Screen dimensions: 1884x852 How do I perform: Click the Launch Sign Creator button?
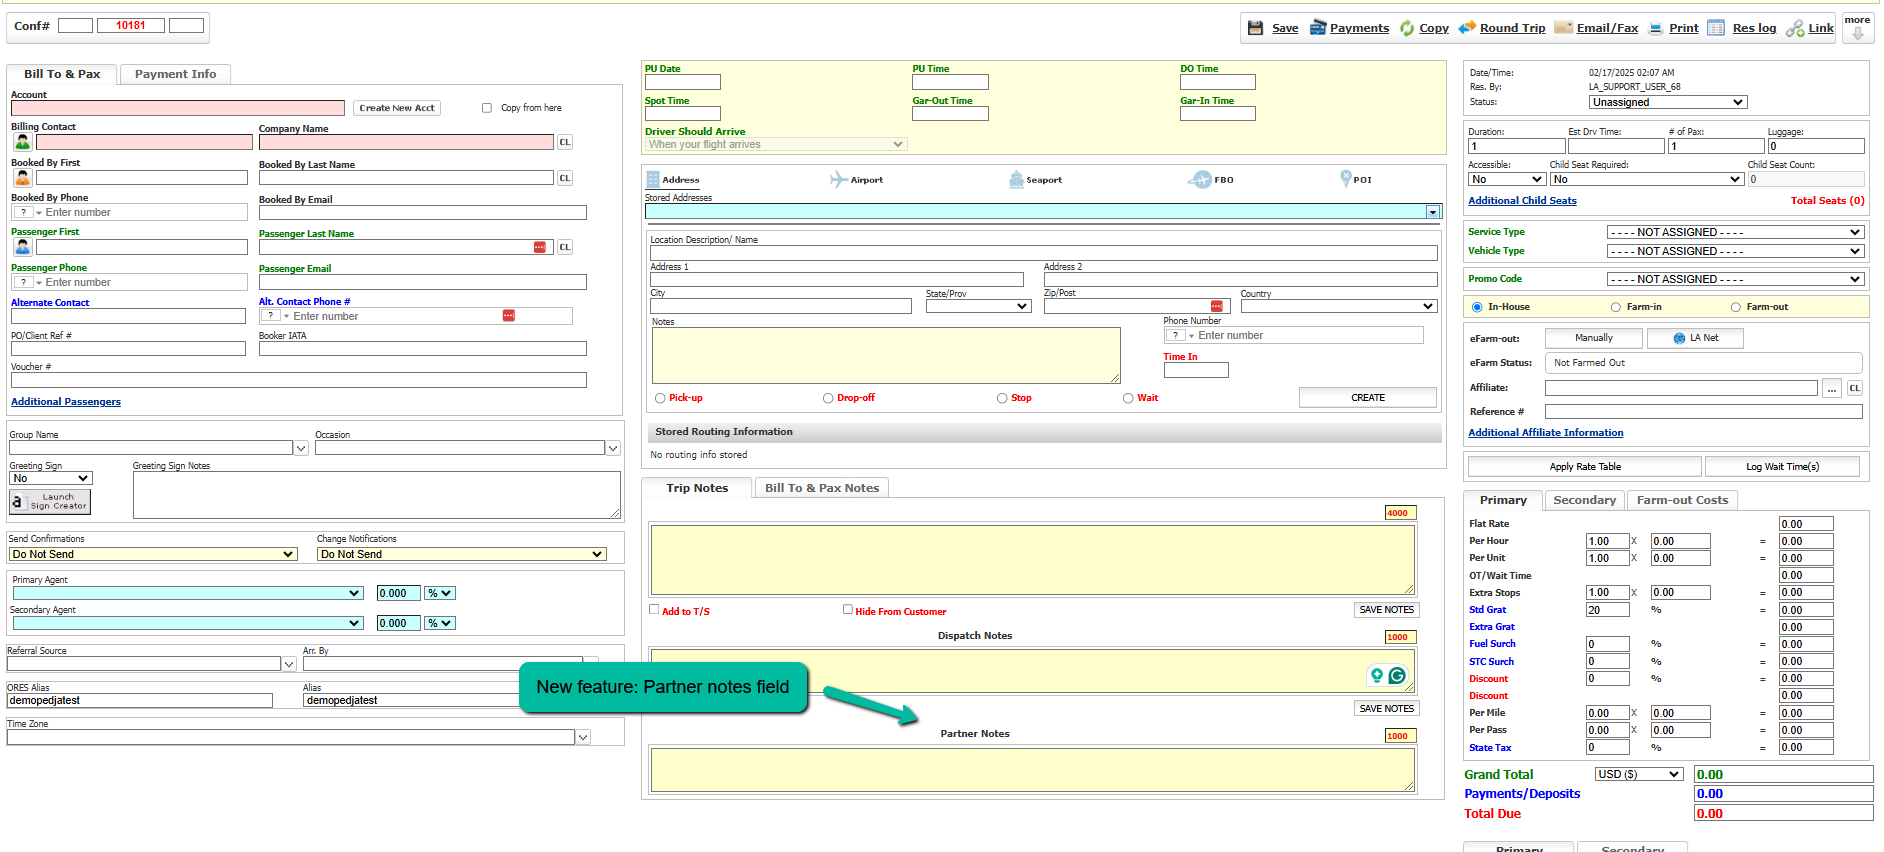point(50,501)
